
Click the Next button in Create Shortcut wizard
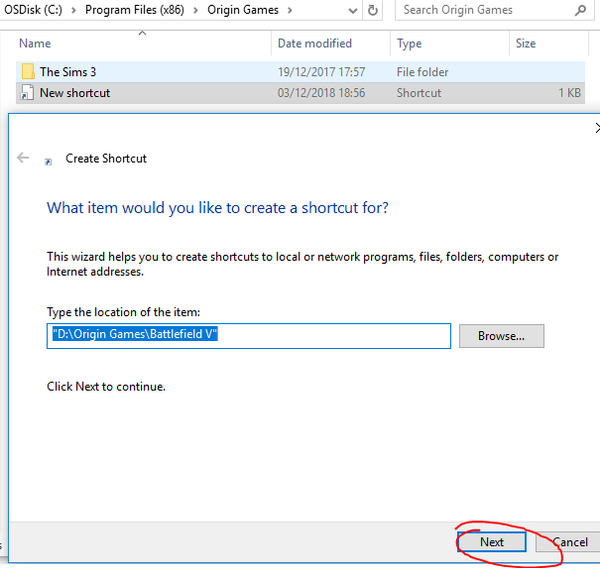[492, 542]
